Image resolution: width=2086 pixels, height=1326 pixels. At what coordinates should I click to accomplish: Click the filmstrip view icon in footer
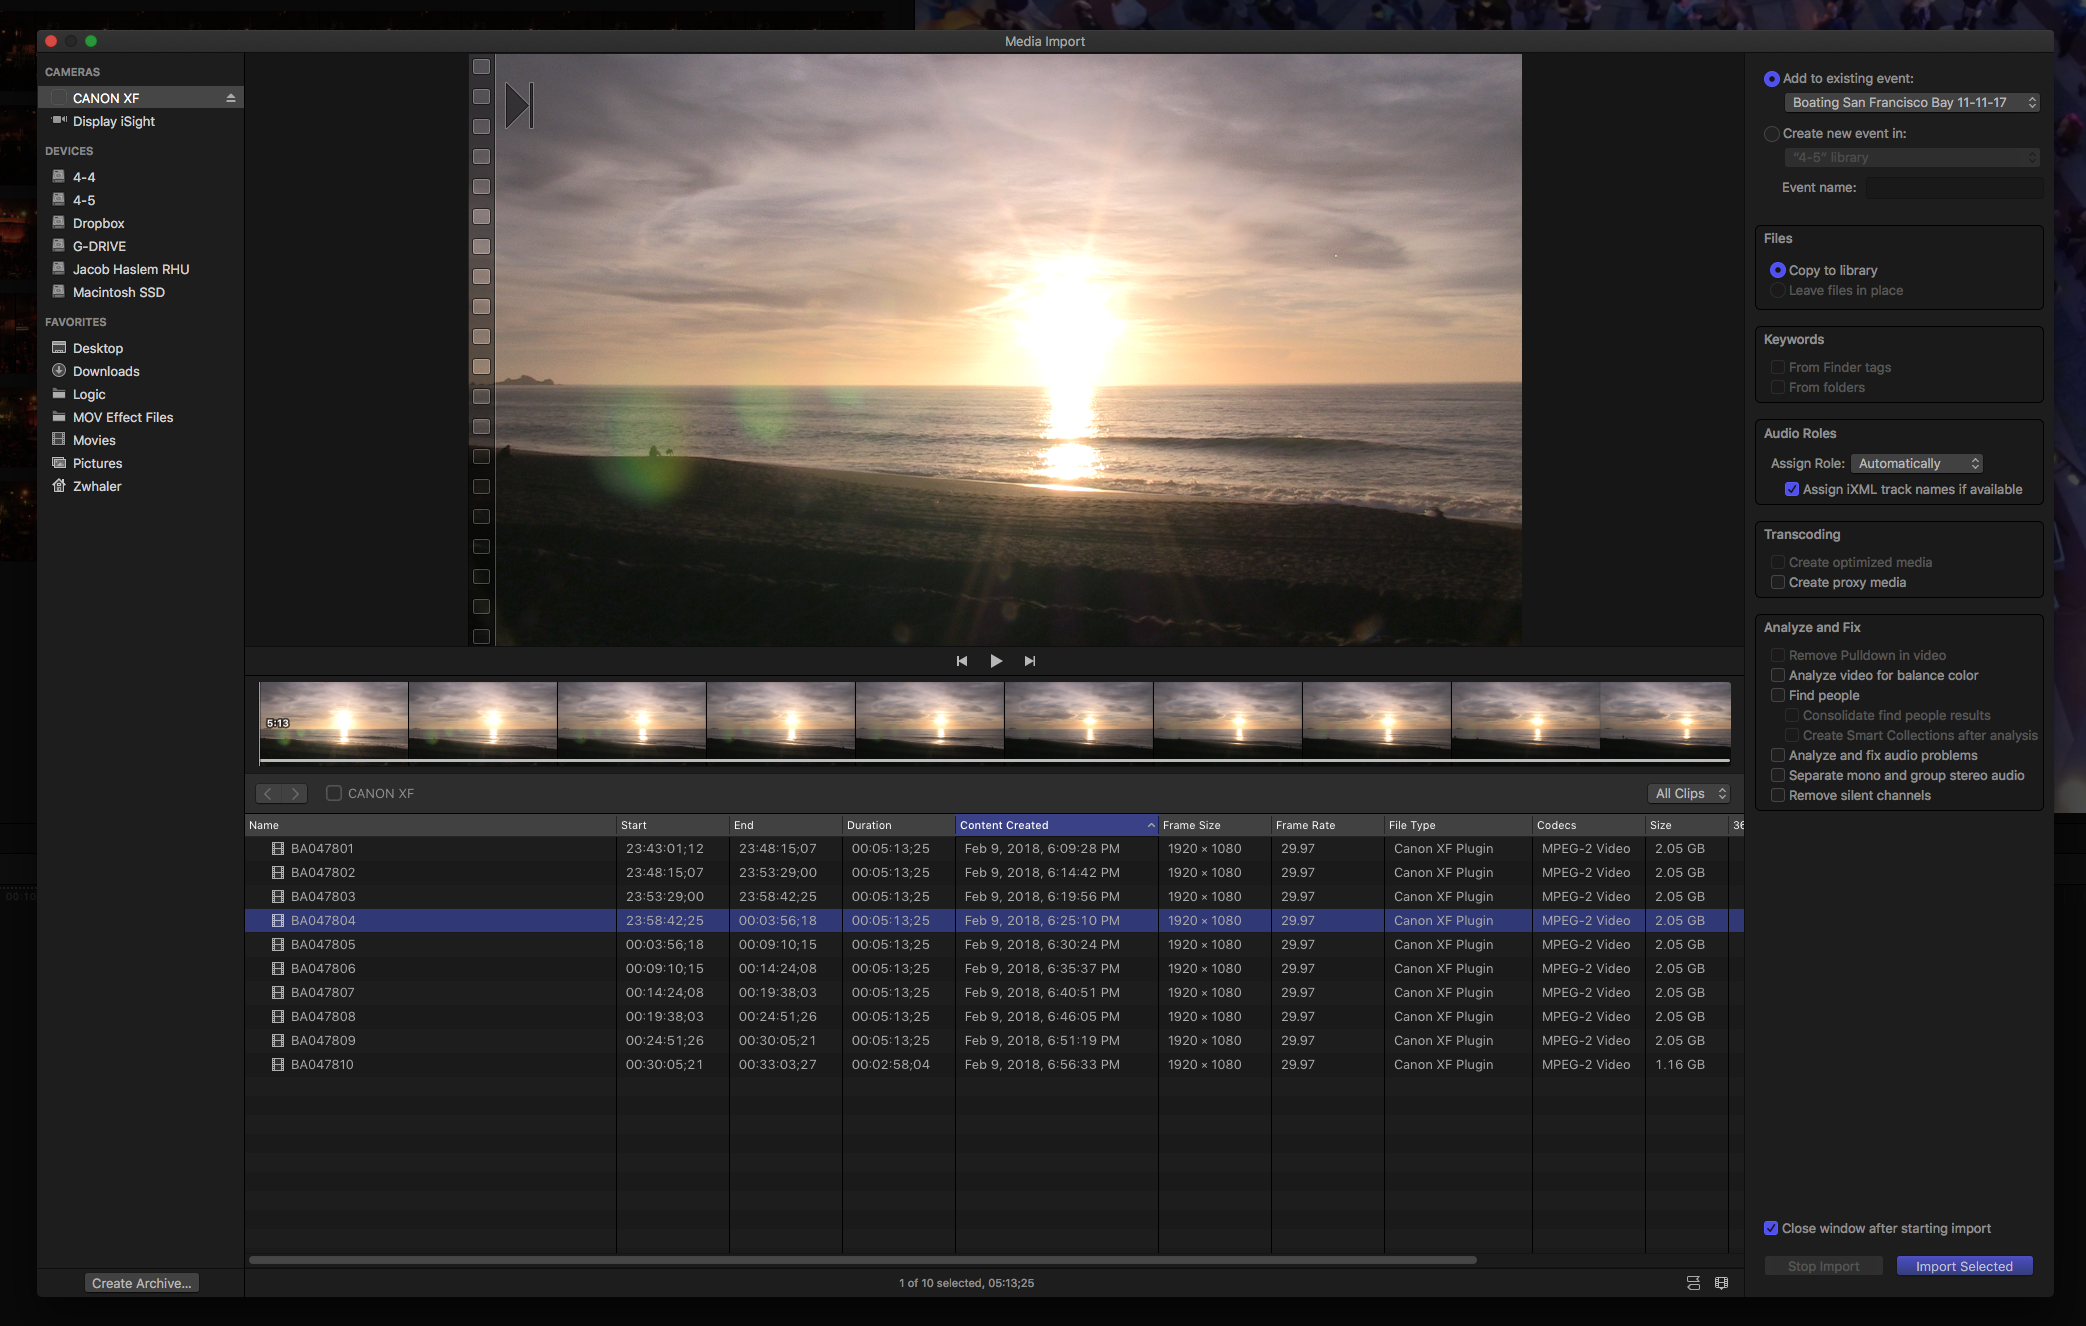pyautogui.click(x=1721, y=1283)
